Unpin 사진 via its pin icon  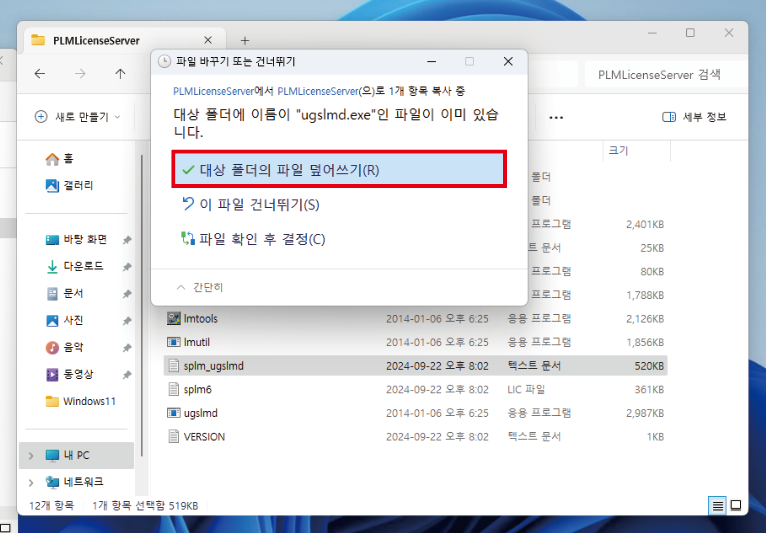tap(127, 321)
